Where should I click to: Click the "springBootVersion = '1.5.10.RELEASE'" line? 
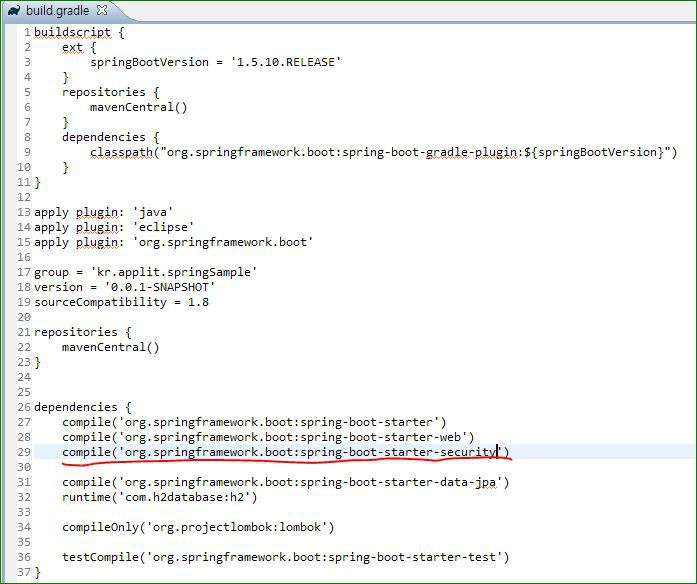click(x=216, y=62)
